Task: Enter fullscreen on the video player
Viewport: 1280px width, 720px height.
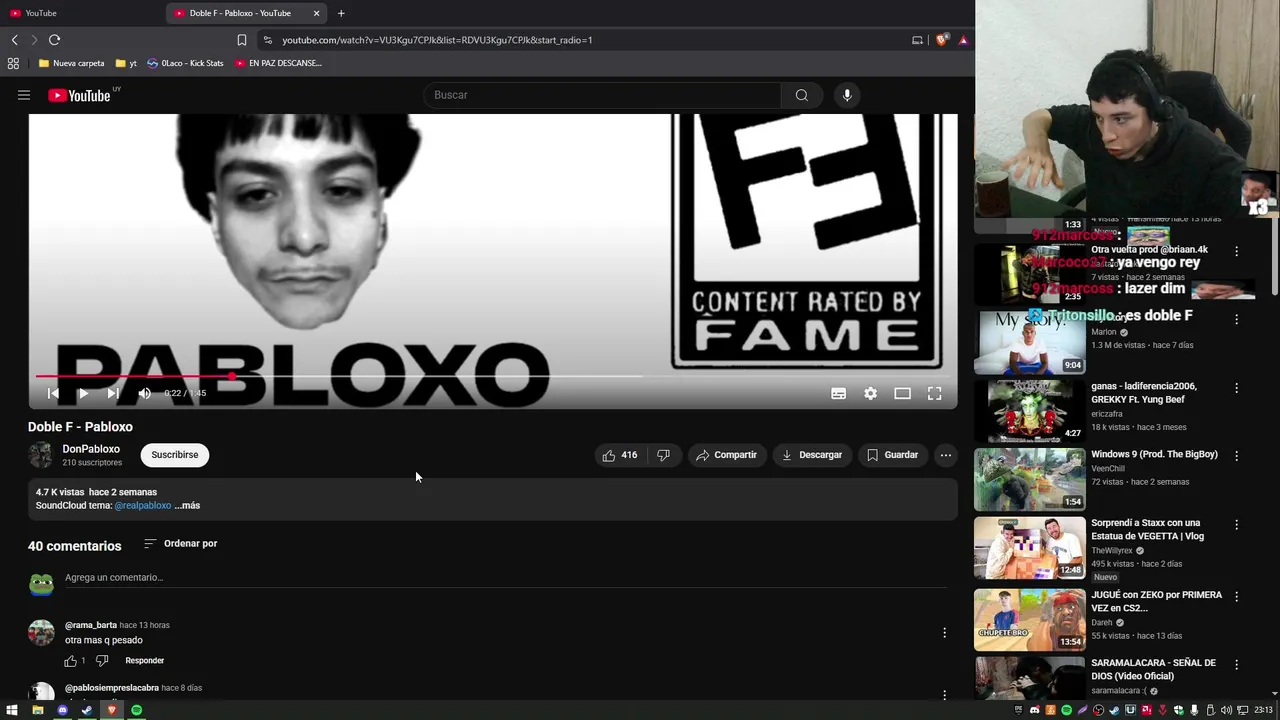Action: [934, 394]
